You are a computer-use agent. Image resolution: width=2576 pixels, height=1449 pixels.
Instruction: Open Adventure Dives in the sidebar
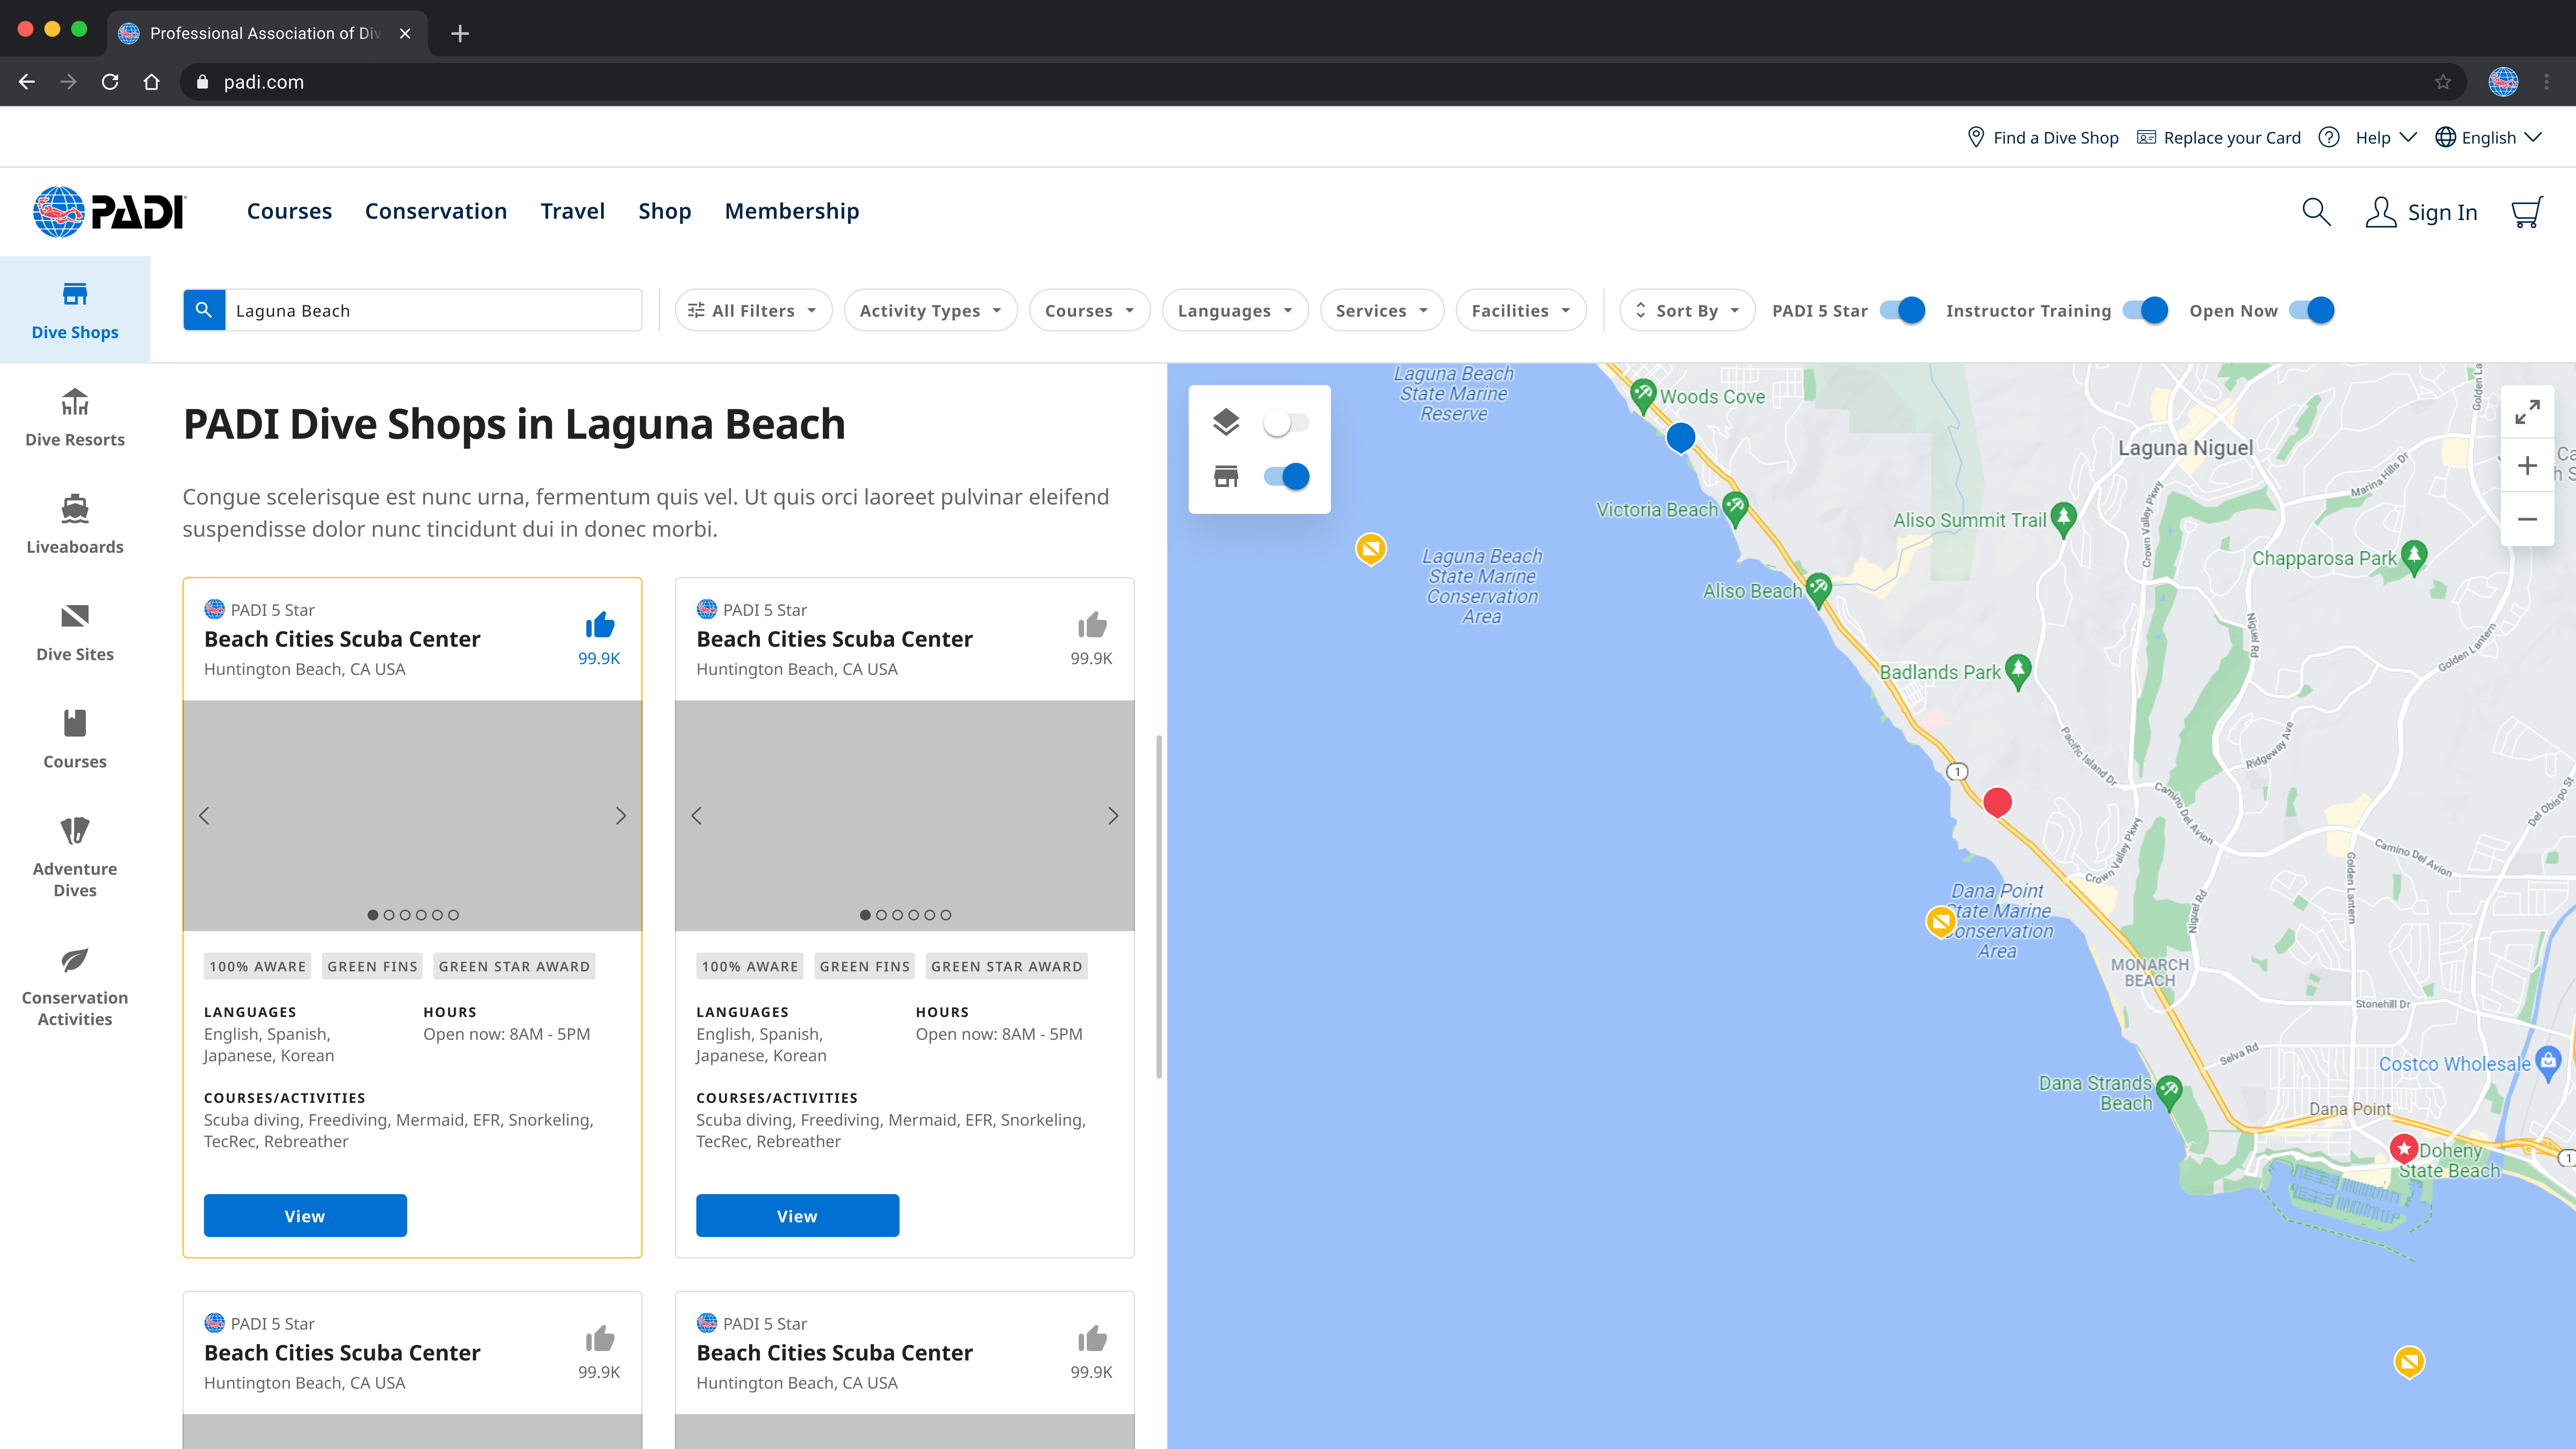coord(75,857)
